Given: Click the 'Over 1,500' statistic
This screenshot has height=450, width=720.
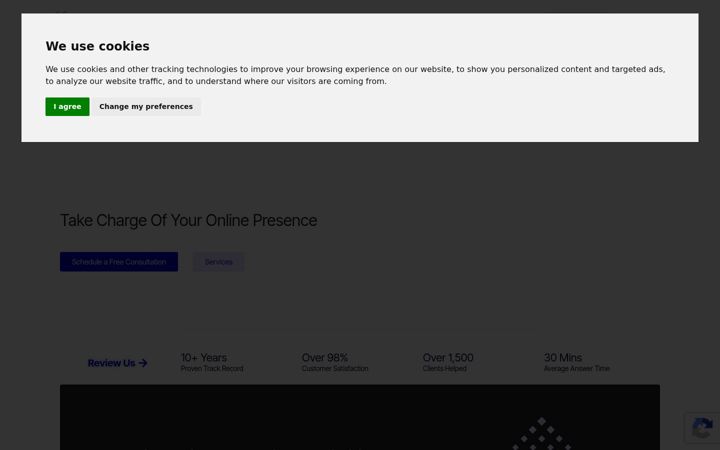Looking at the screenshot, I should 448,357.
